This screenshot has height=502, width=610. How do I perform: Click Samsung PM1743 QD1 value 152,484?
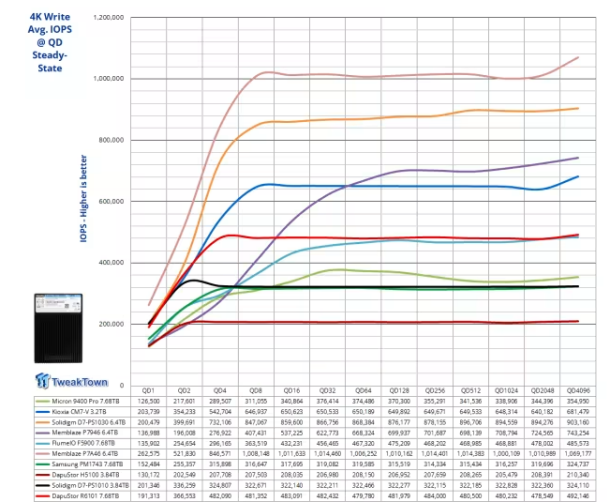(148, 464)
